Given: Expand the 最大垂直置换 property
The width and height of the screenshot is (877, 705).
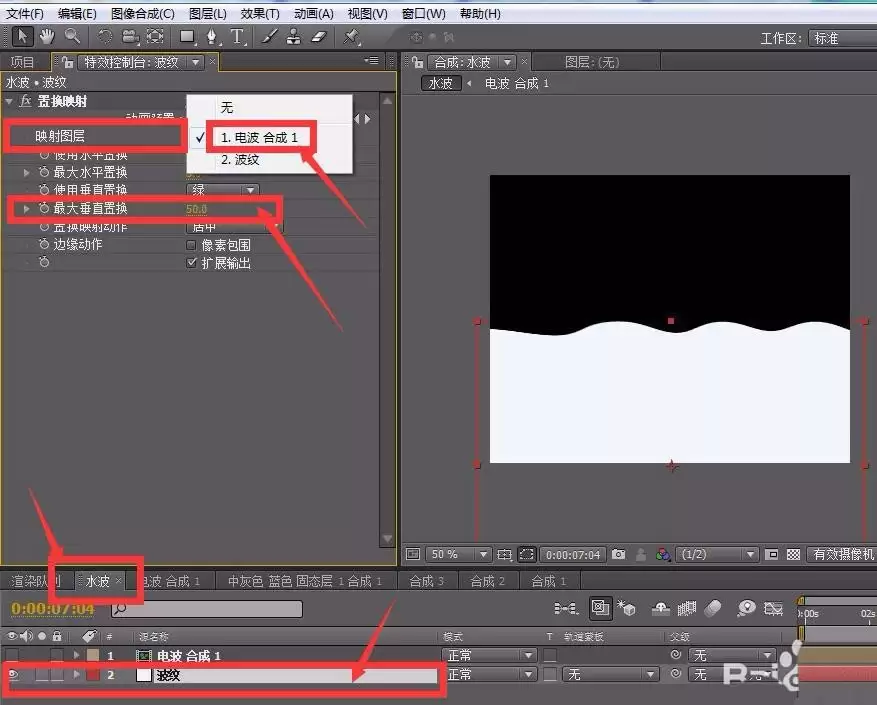Looking at the screenshot, I should click(26, 209).
